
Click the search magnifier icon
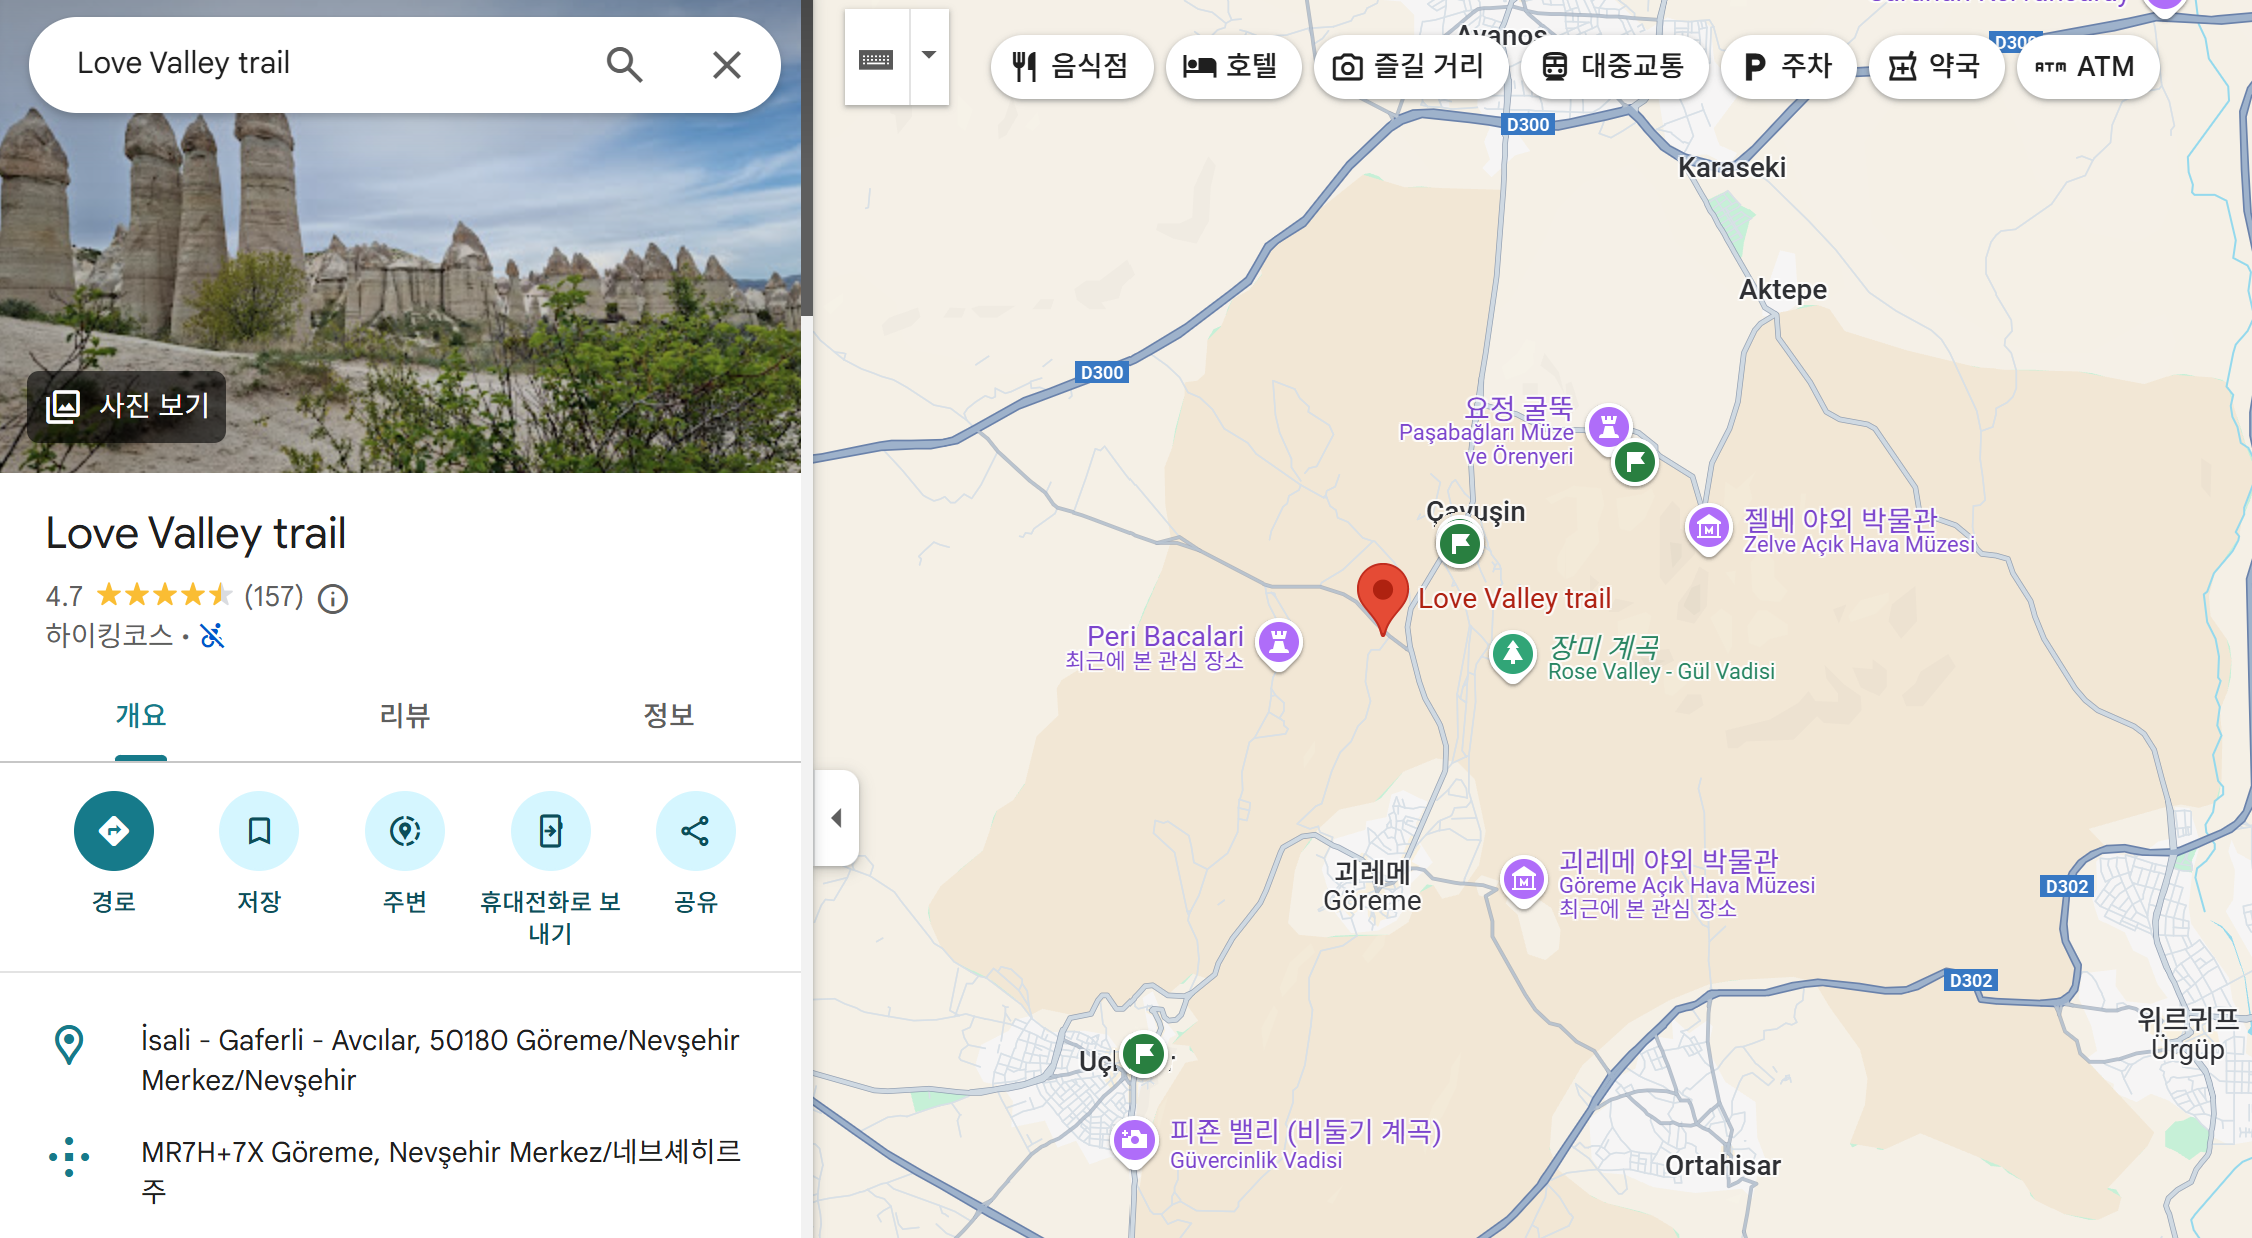[624, 65]
